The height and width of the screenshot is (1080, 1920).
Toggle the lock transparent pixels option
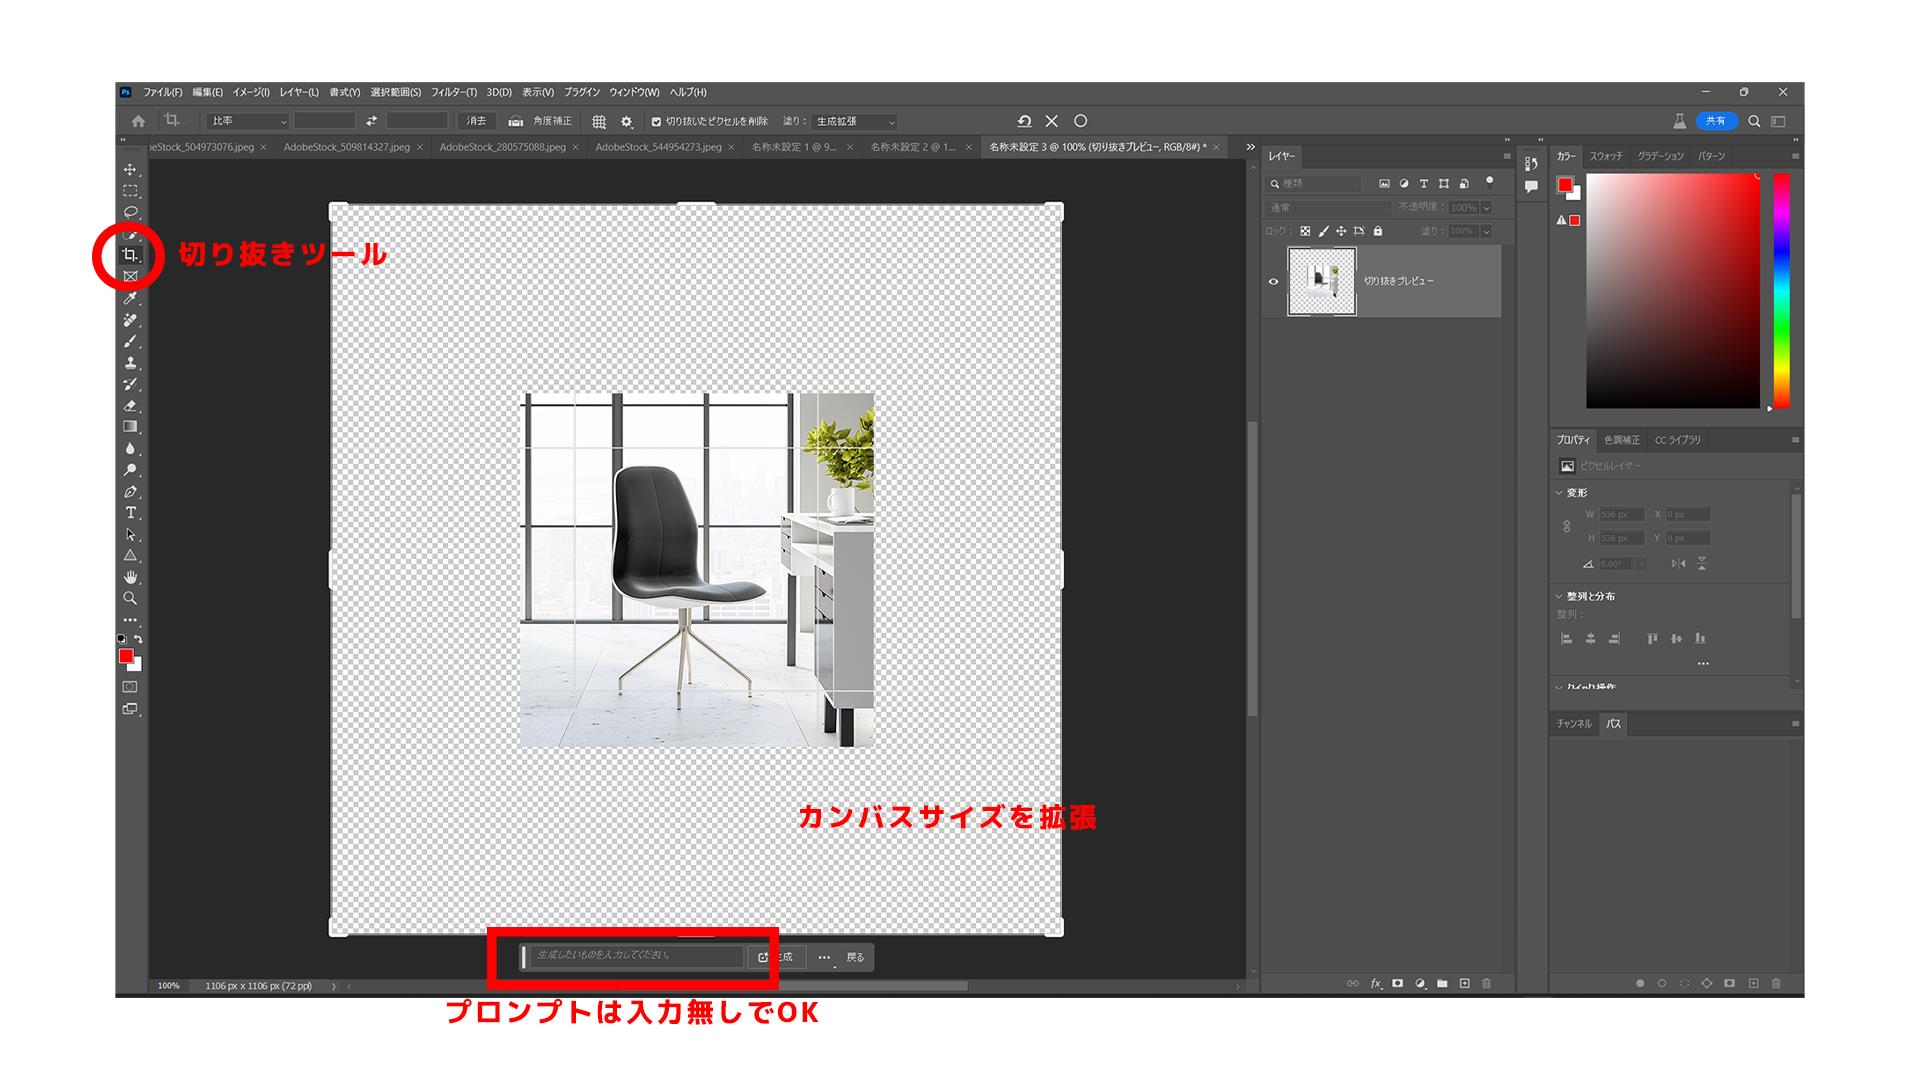click(x=1307, y=231)
